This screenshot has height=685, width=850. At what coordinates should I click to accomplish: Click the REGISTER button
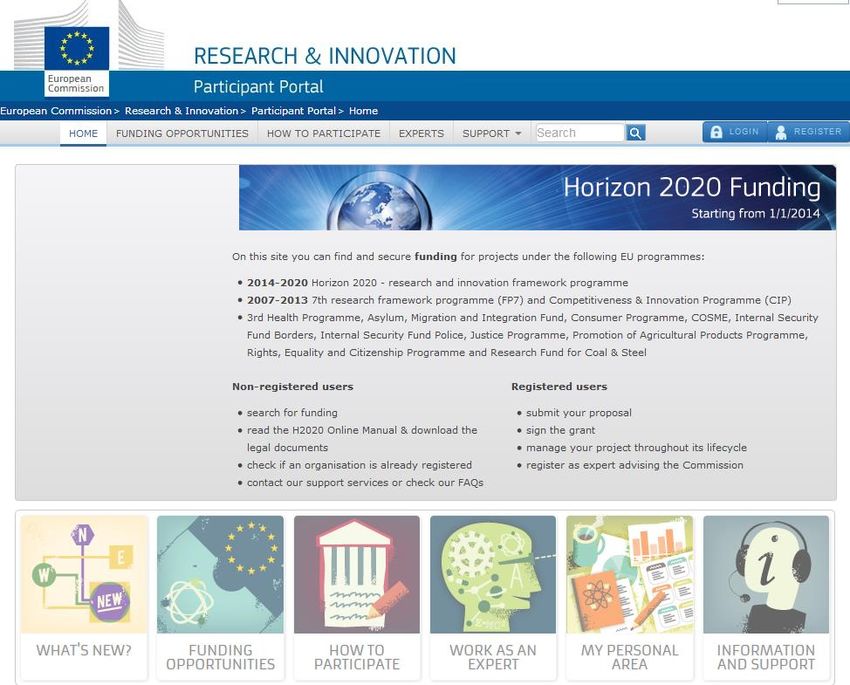pos(808,132)
